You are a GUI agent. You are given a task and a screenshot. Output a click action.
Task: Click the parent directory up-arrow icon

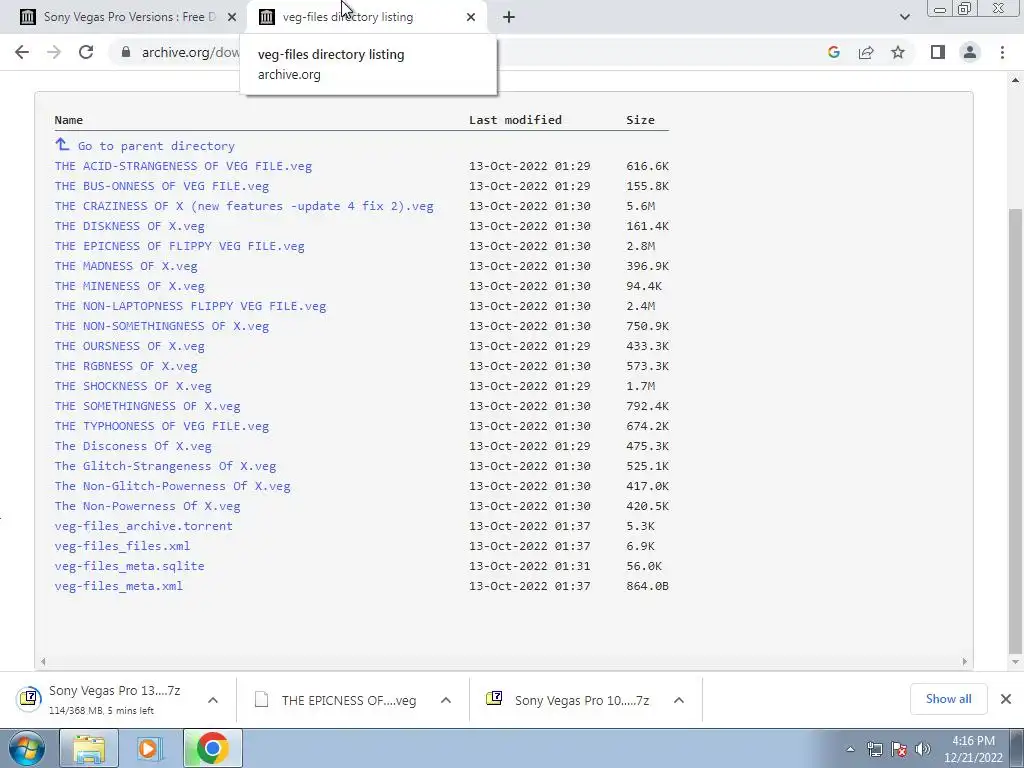pos(62,144)
